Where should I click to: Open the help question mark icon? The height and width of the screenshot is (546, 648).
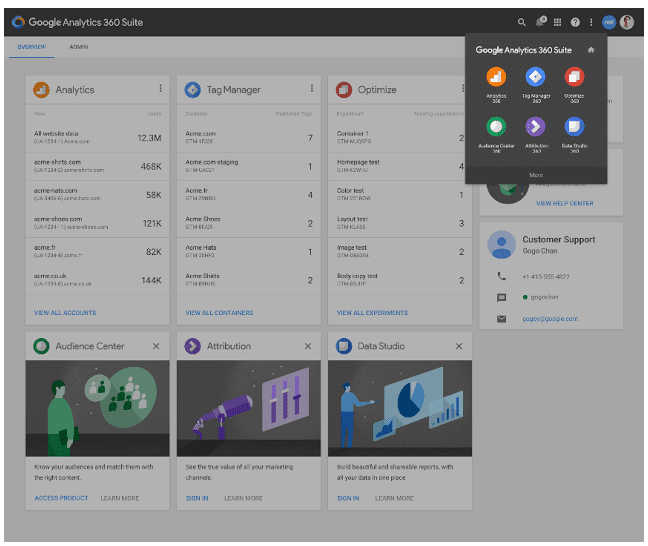[x=575, y=22]
